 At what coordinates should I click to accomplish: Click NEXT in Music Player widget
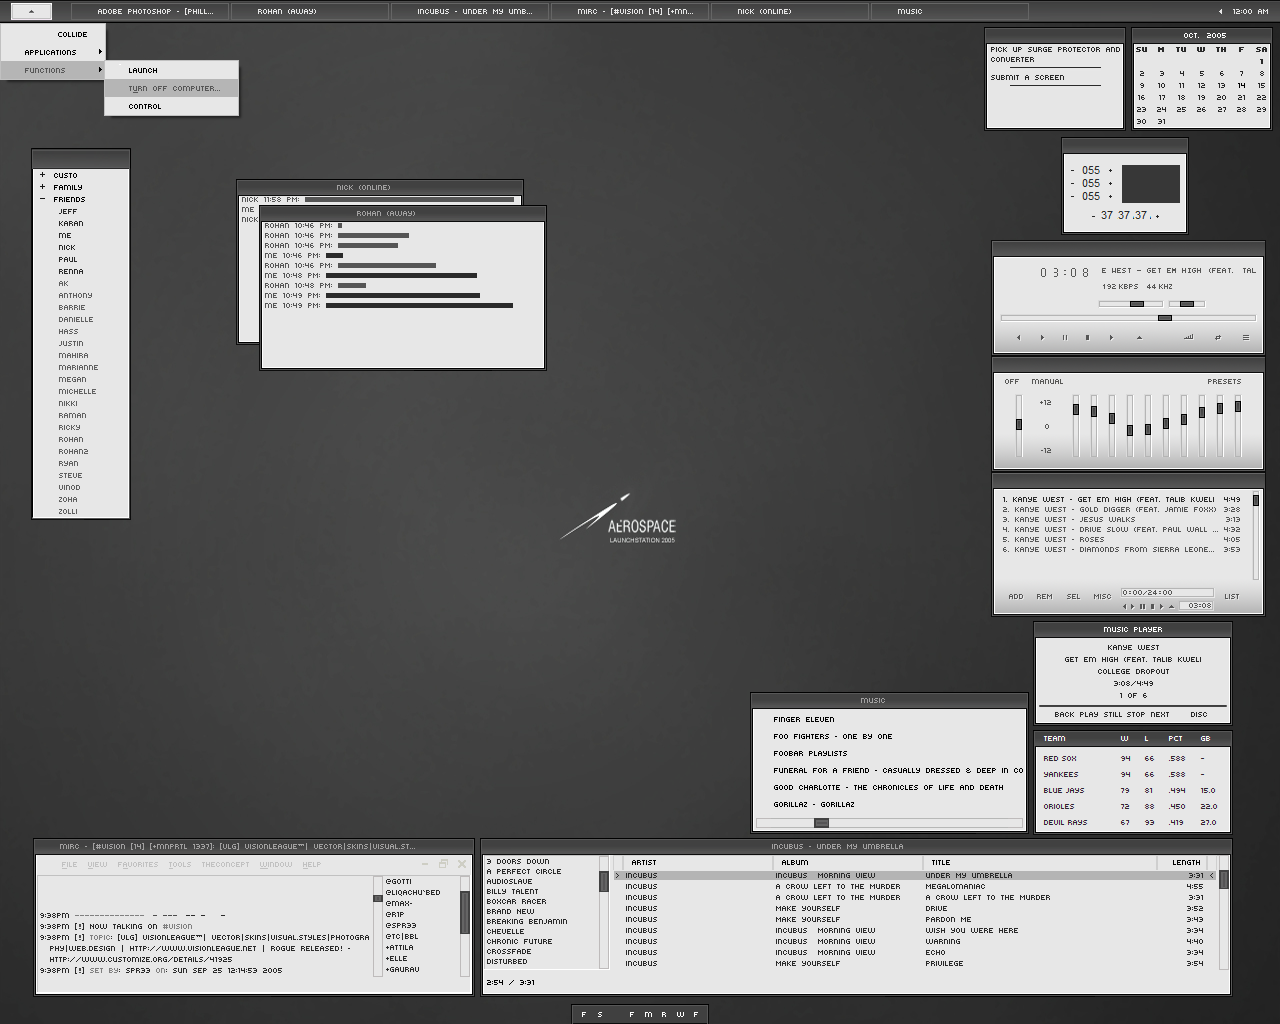click(1160, 714)
